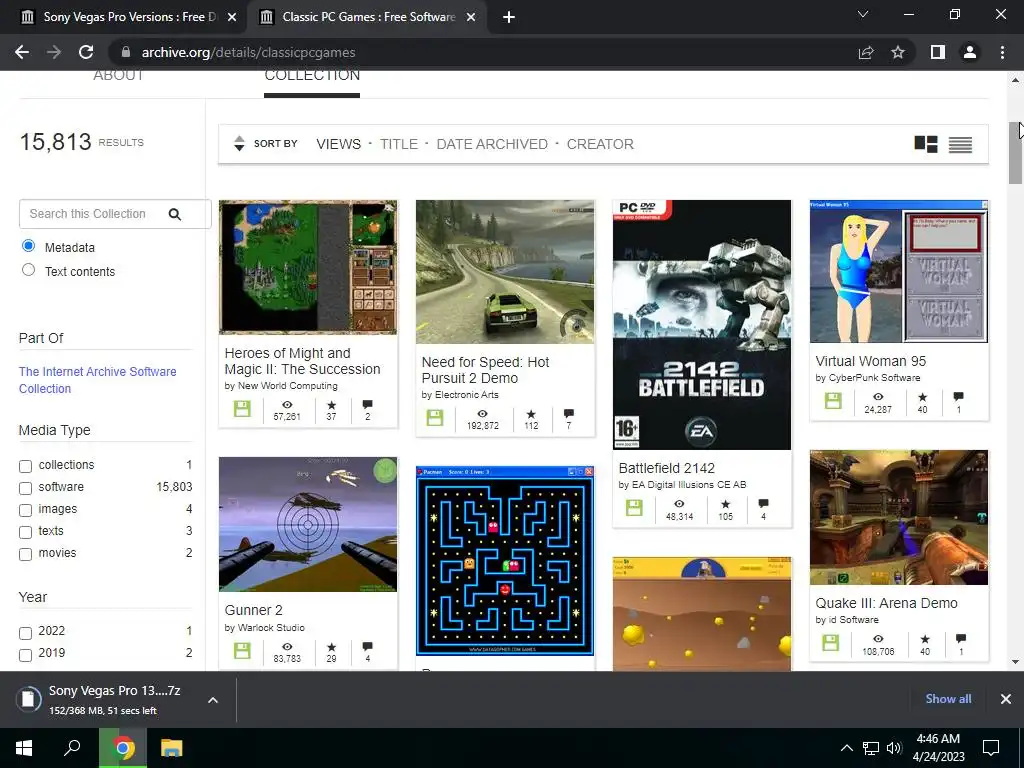The width and height of the screenshot is (1024, 768).
Task: Share this page icon in address bar
Action: click(x=866, y=52)
